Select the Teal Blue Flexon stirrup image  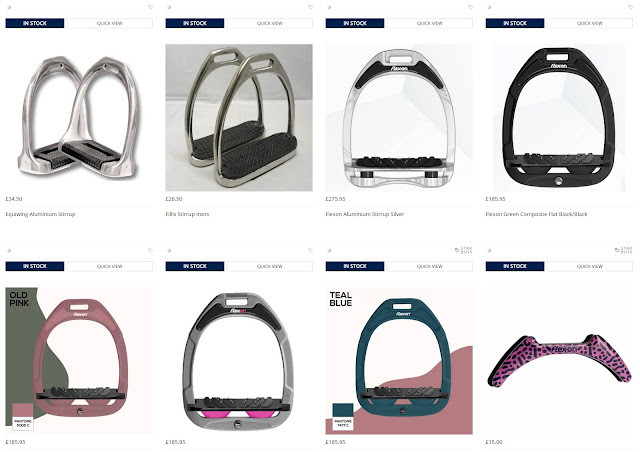tap(399, 361)
